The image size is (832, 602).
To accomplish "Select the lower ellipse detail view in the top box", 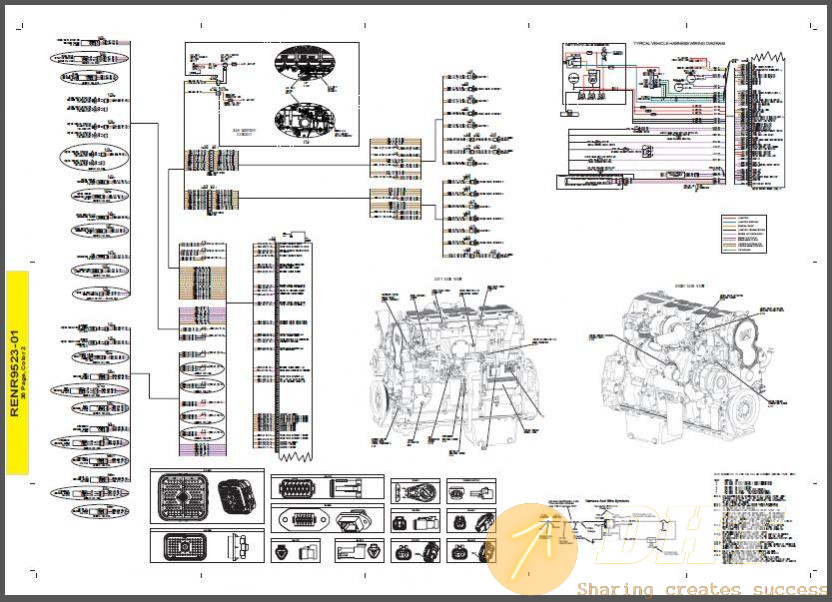I will pos(305,120).
